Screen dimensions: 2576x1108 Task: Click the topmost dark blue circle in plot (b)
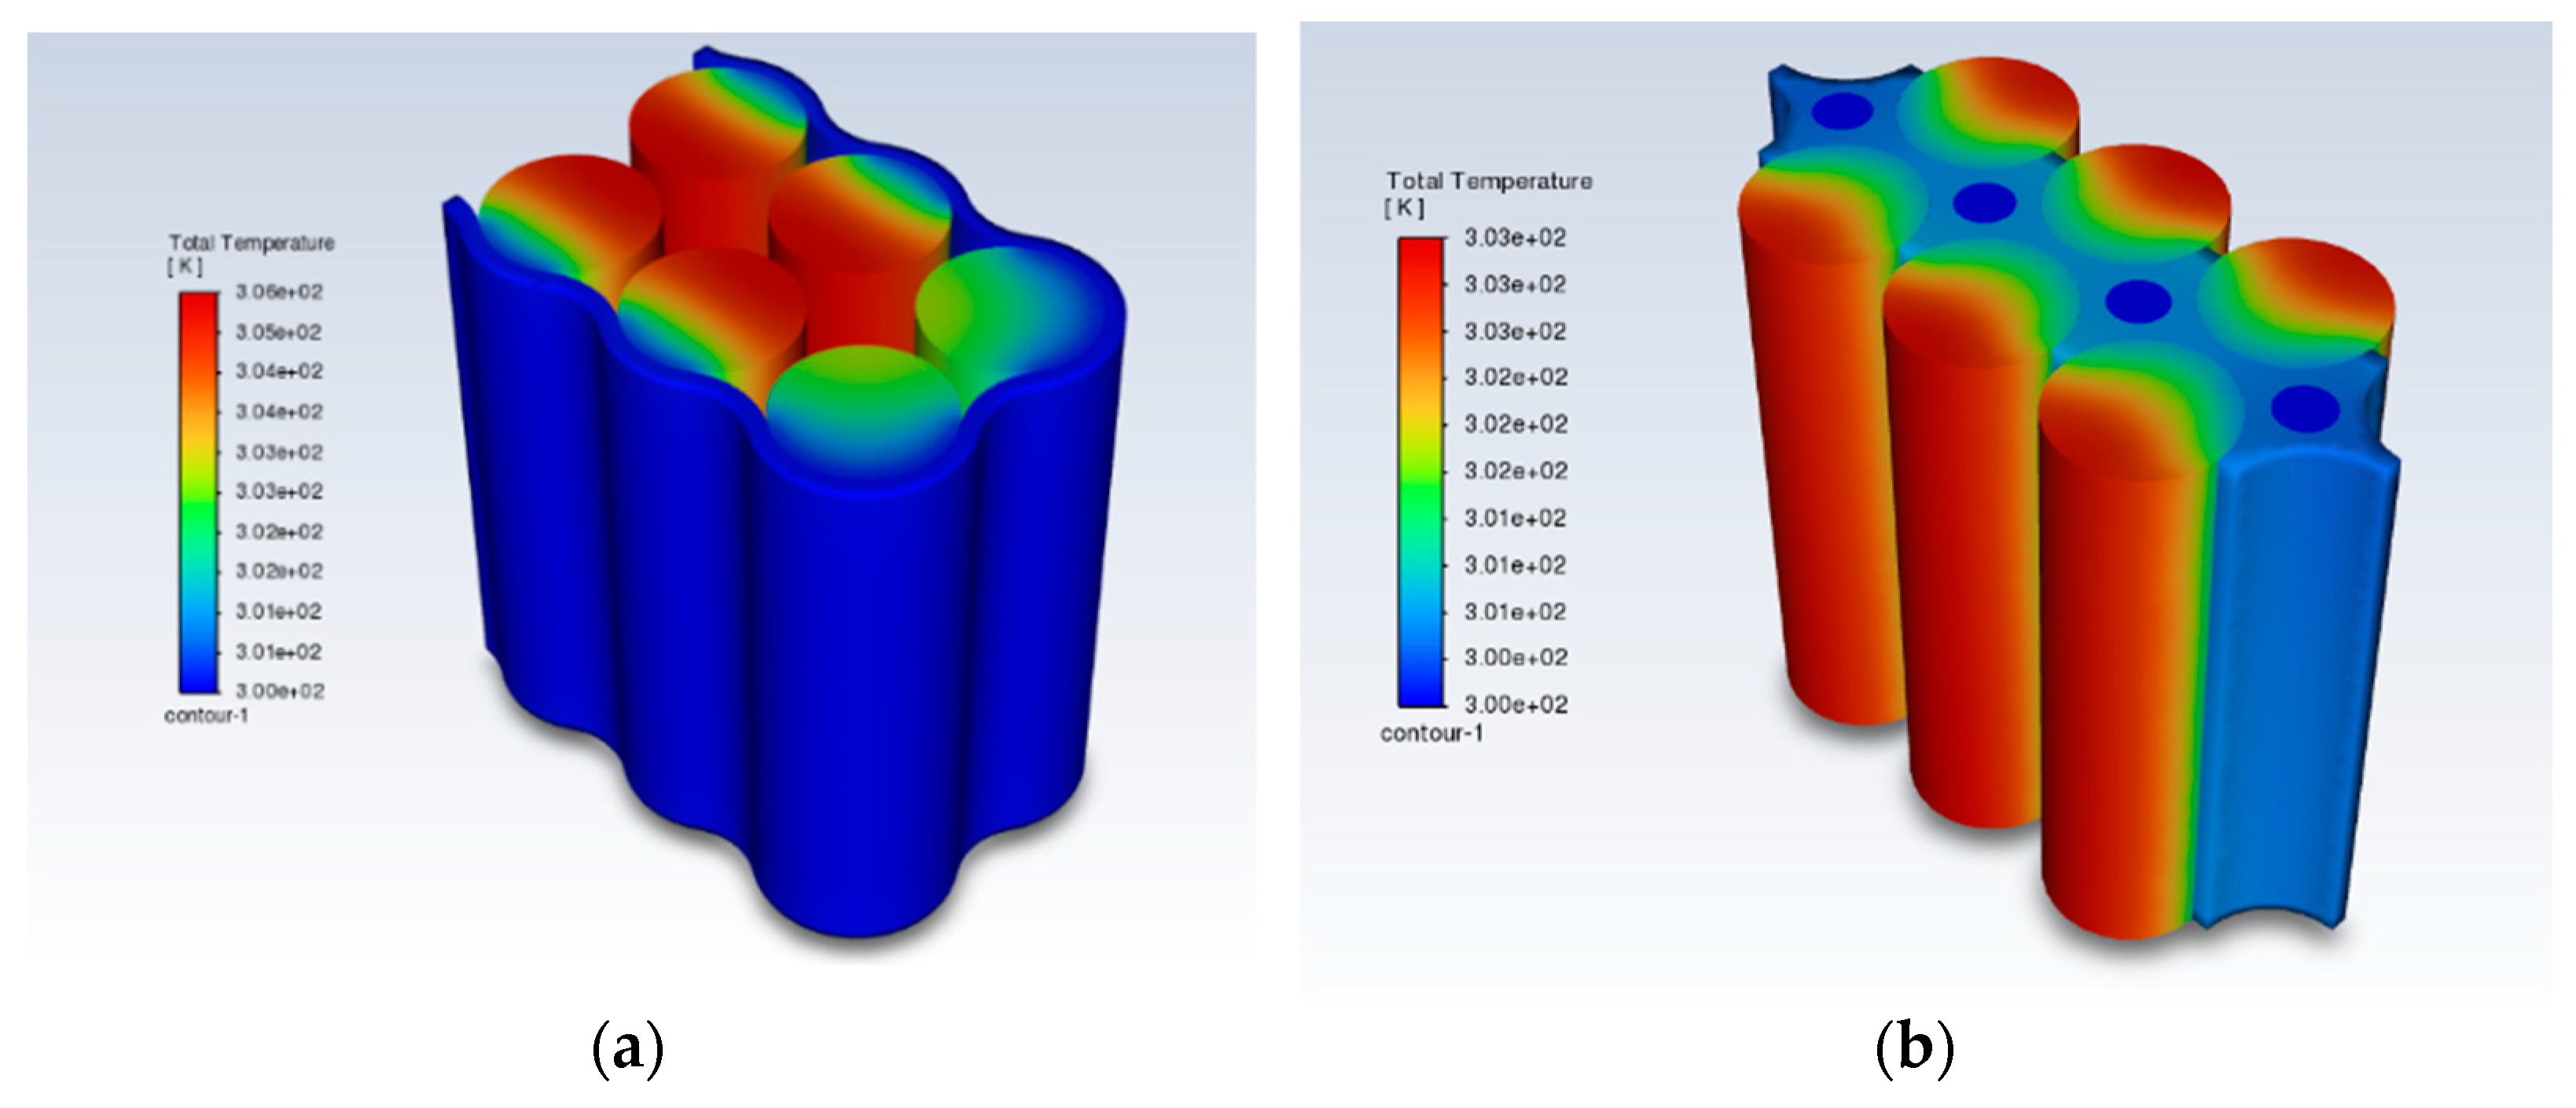[x=1843, y=110]
